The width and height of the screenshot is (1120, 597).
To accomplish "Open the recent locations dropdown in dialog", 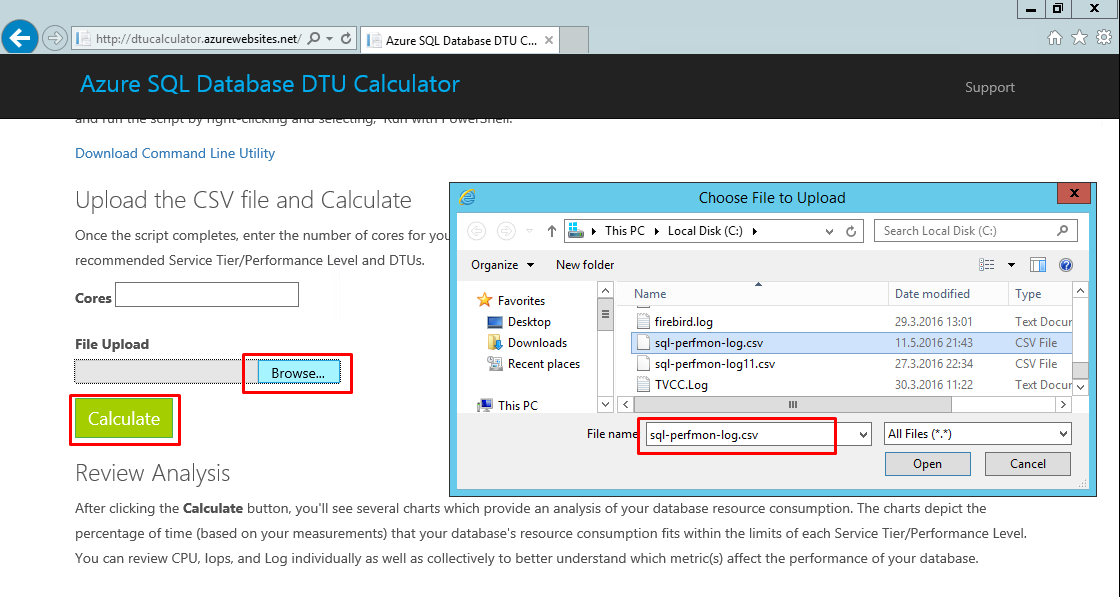I will point(529,231).
